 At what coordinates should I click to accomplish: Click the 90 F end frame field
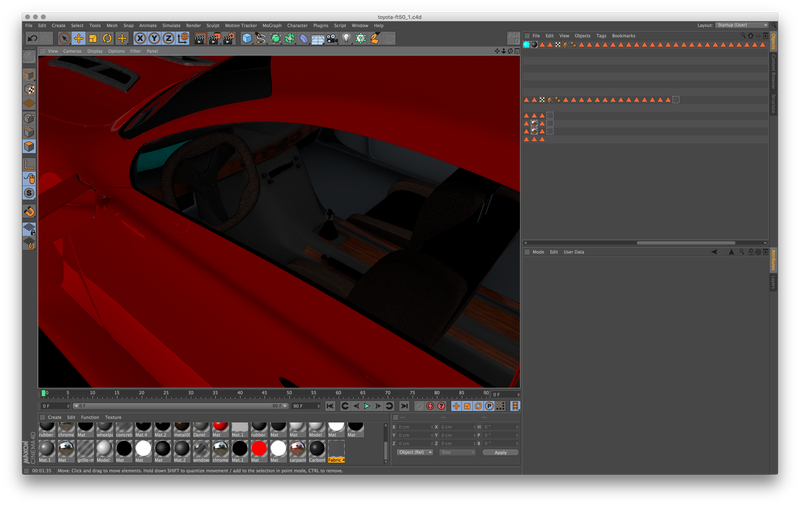305,406
